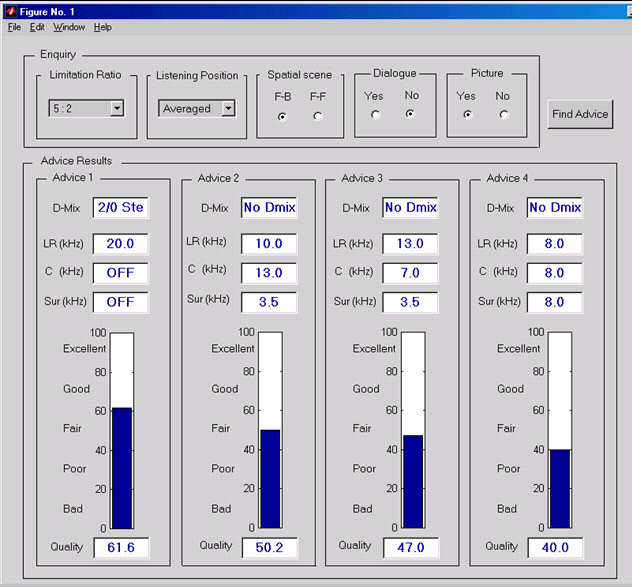Viewport: 632px width, 587px height.
Task: Open the File menu
Action: pyautogui.click(x=14, y=27)
